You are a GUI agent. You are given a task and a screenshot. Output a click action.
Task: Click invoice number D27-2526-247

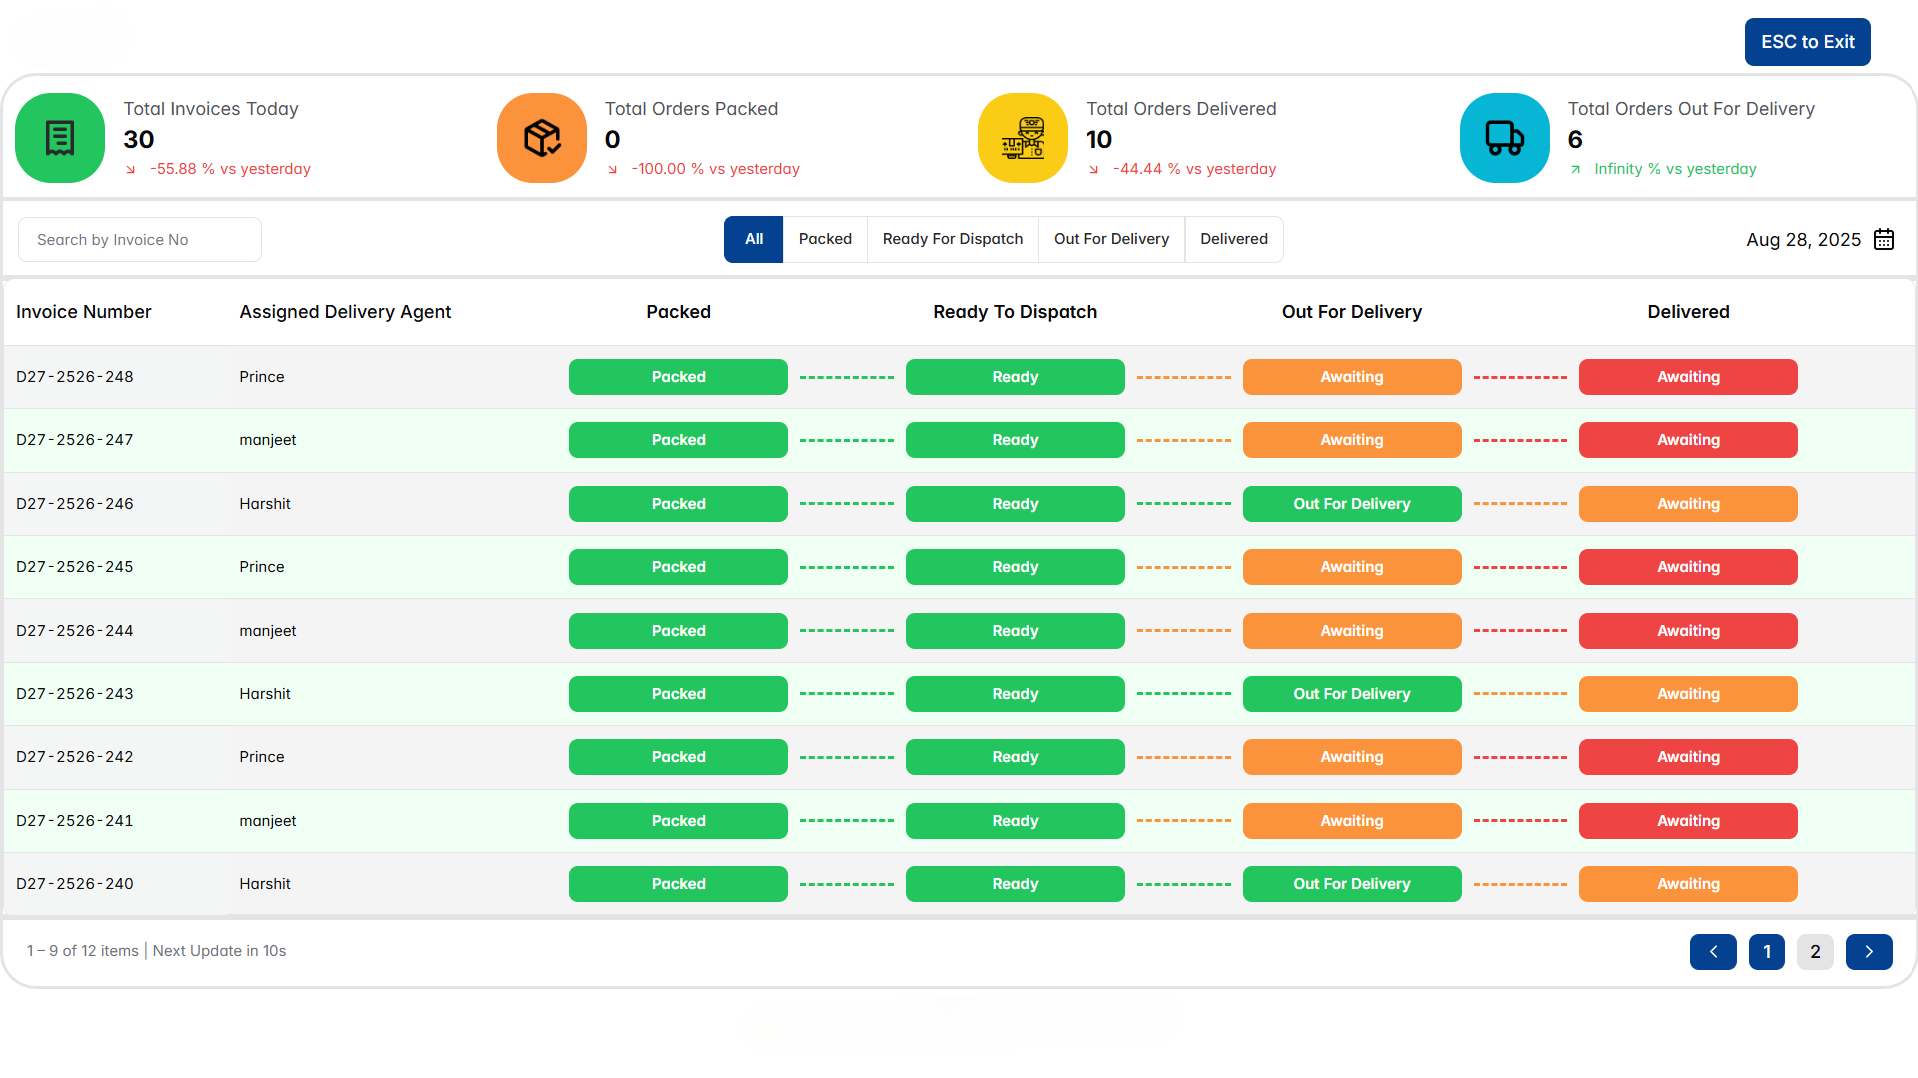pyautogui.click(x=75, y=440)
